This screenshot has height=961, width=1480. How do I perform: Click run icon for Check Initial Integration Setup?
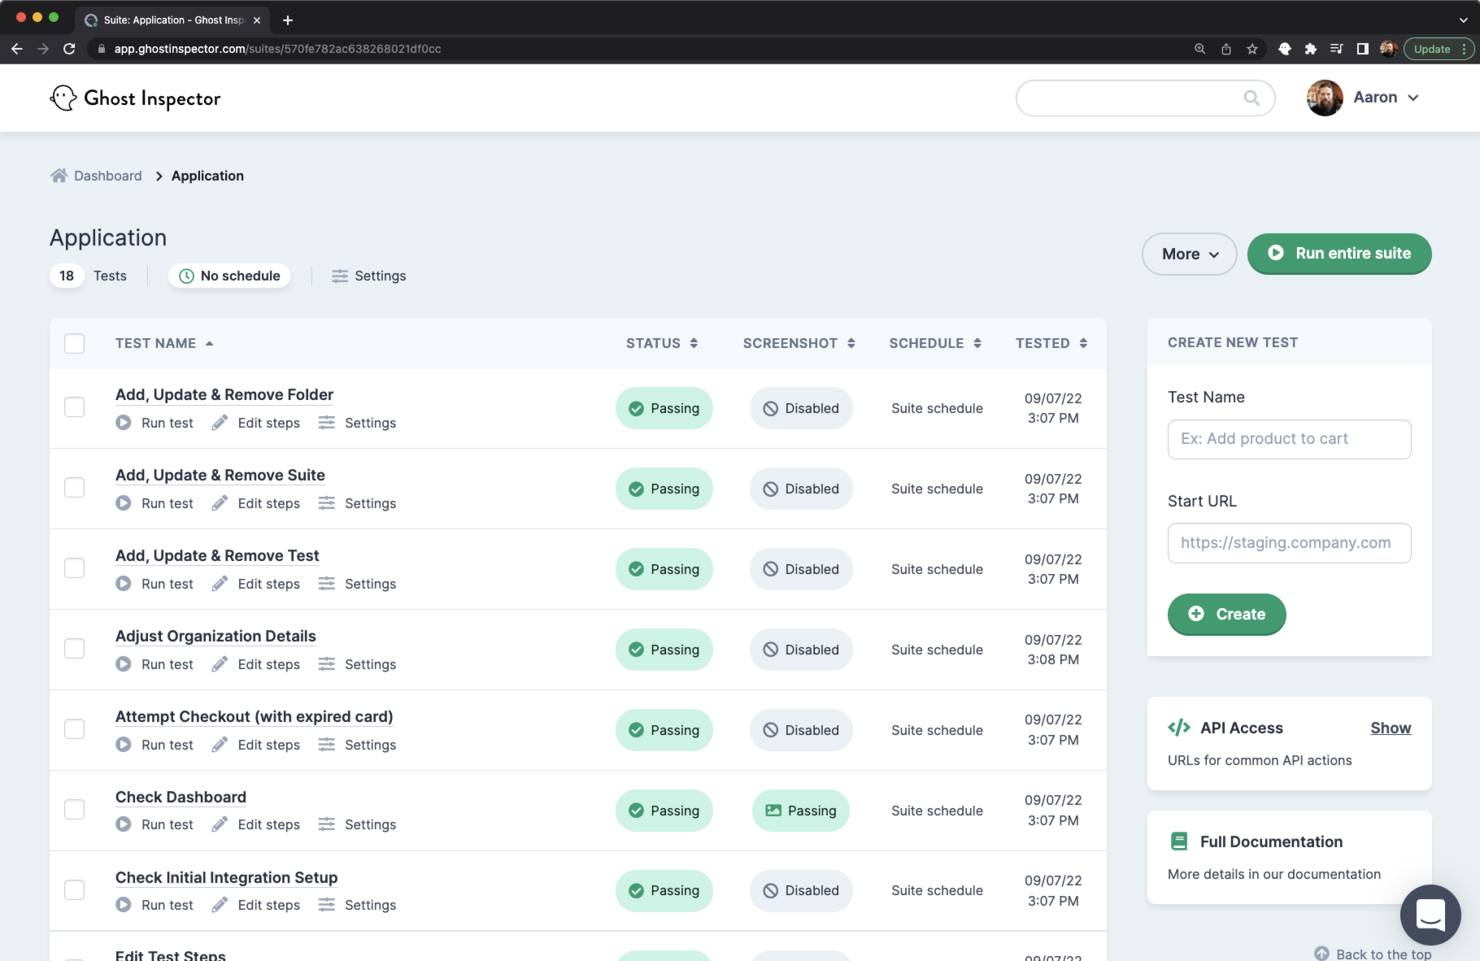123,905
